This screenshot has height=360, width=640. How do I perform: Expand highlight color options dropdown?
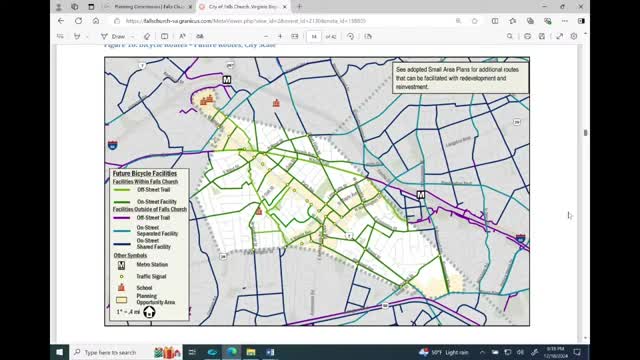point(87,36)
